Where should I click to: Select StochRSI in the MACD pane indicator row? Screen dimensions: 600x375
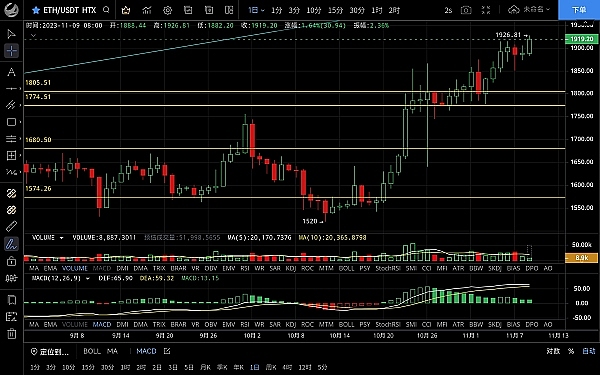[x=388, y=324]
